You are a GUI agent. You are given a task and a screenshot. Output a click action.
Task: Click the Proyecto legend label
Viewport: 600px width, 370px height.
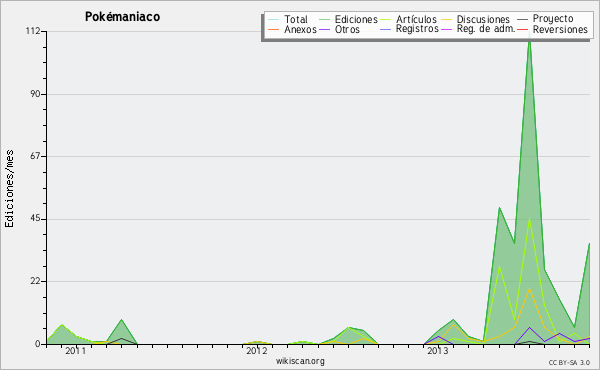pos(553,19)
